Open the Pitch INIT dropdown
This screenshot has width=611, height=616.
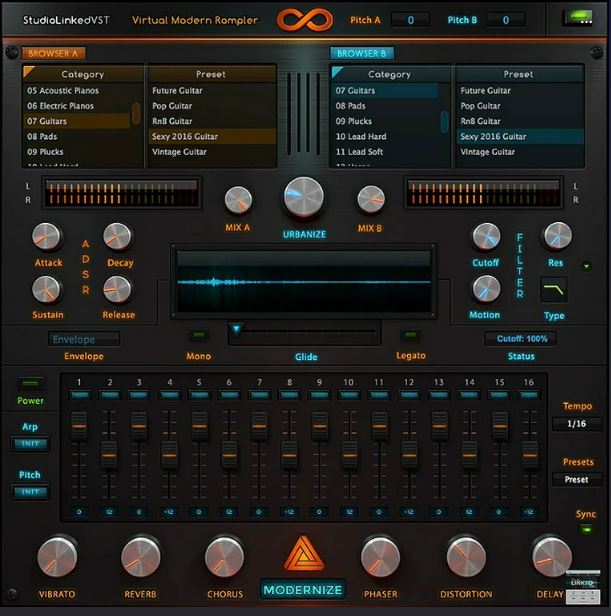tap(30, 492)
